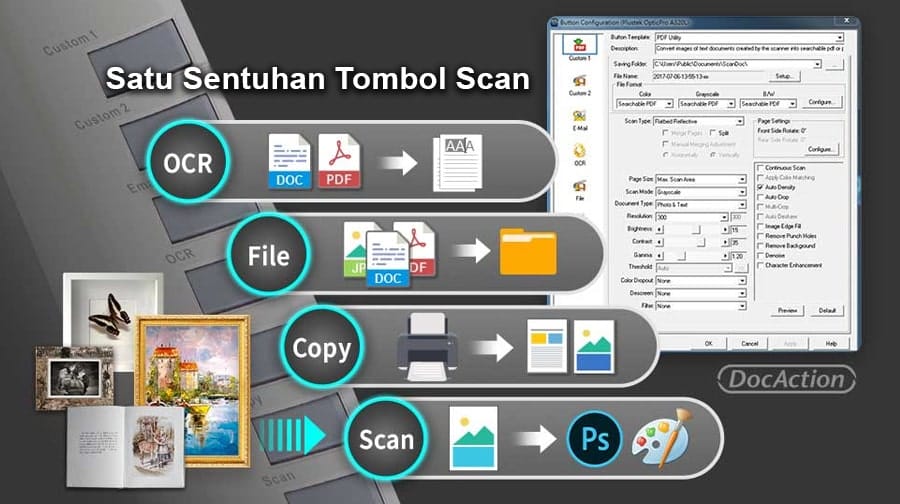Click the Contrast slider thumb

[x=701, y=242]
